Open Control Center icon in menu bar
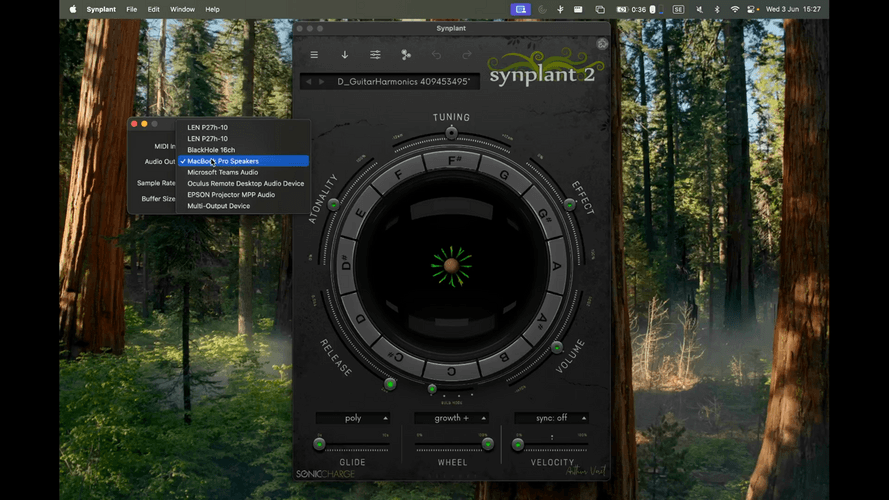Image resolution: width=889 pixels, height=500 pixels. tap(752, 9)
